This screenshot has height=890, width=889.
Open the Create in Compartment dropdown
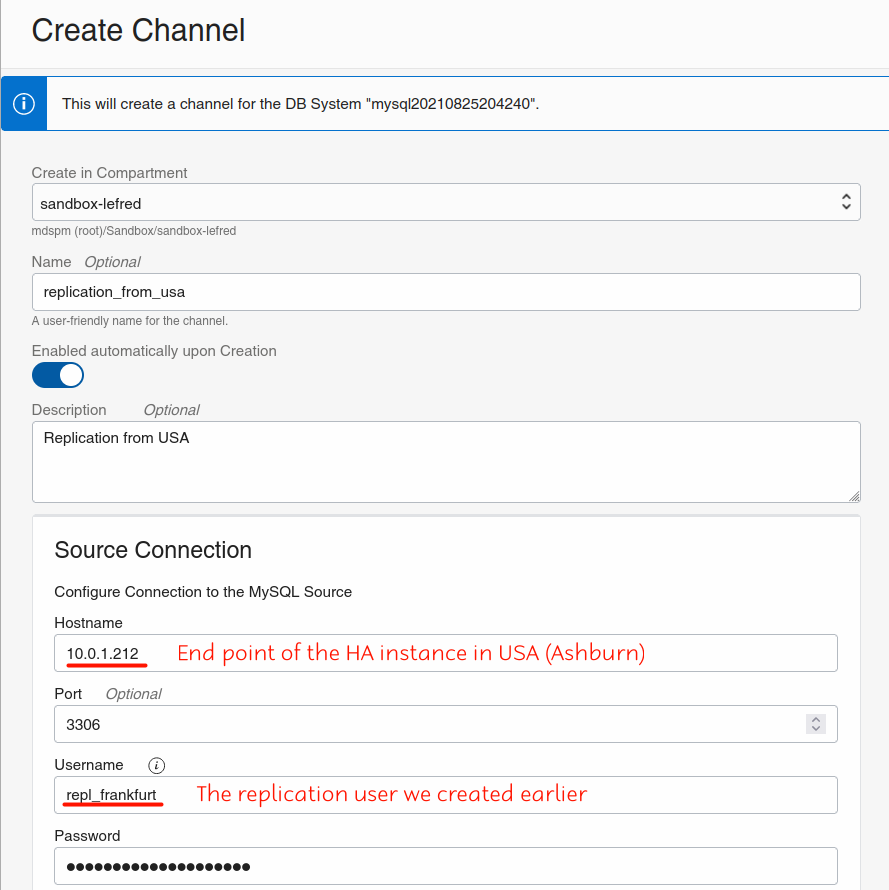446,202
